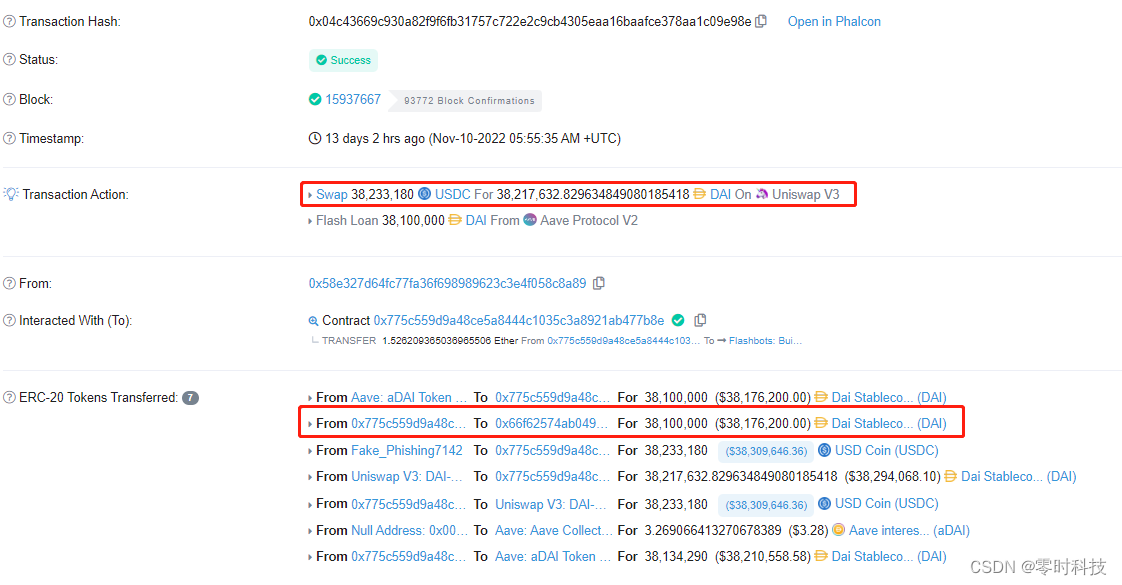The height and width of the screenshot is (585, 1122).
Task: Click the Success status badge
Action: pos(343,60)
